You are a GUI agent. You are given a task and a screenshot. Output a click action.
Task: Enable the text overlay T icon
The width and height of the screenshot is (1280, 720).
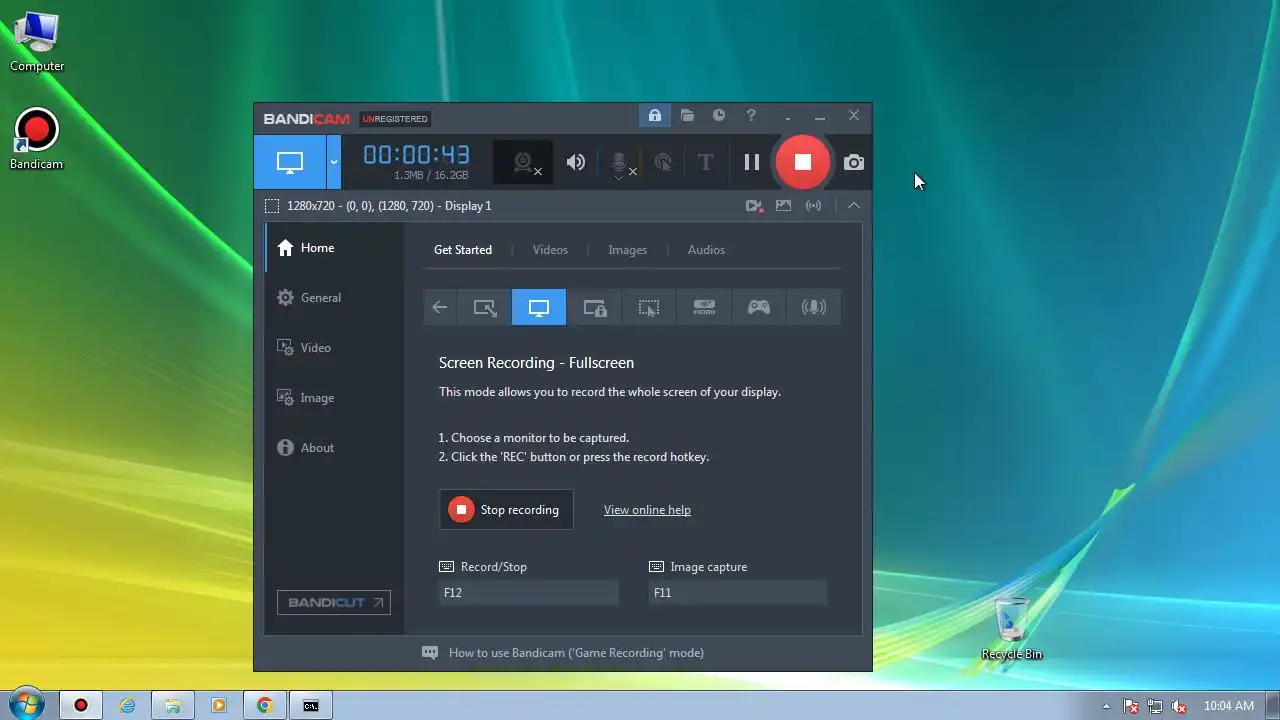[x=706, y=162]
